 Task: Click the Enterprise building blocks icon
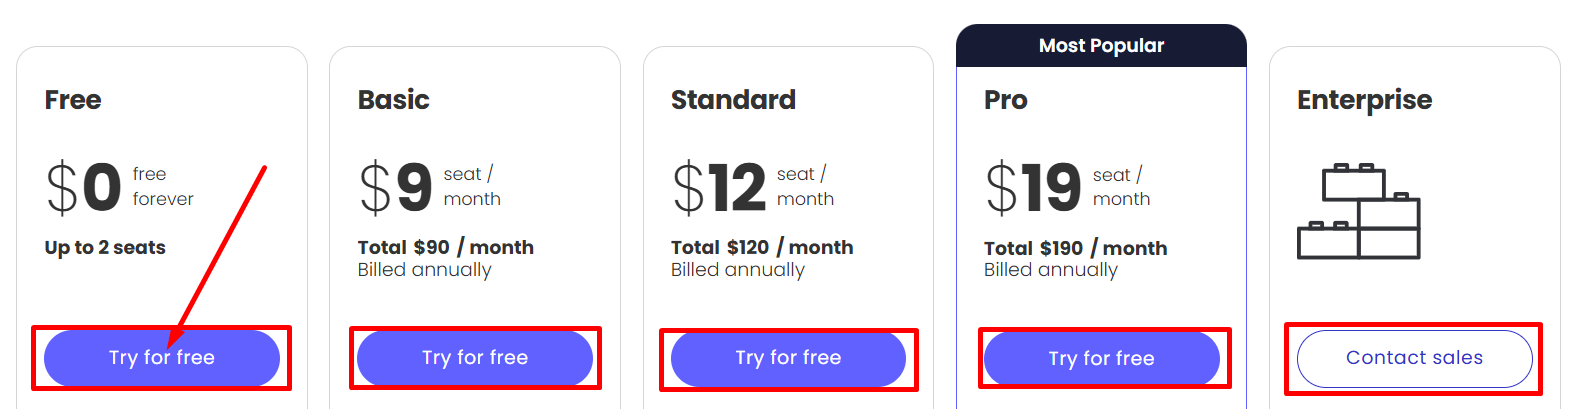[1358, 212]
